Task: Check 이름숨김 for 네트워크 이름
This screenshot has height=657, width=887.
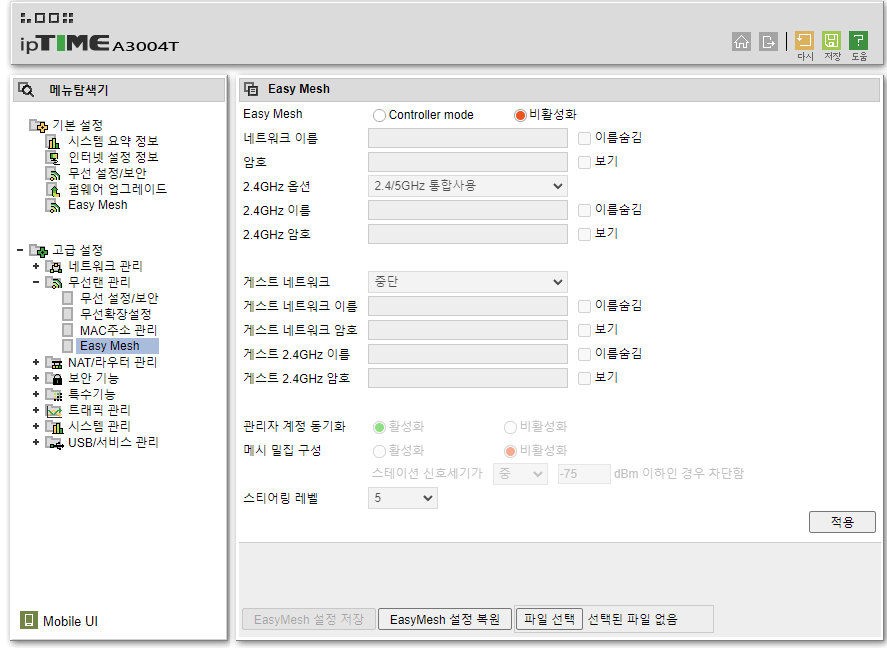Action: 585,138
